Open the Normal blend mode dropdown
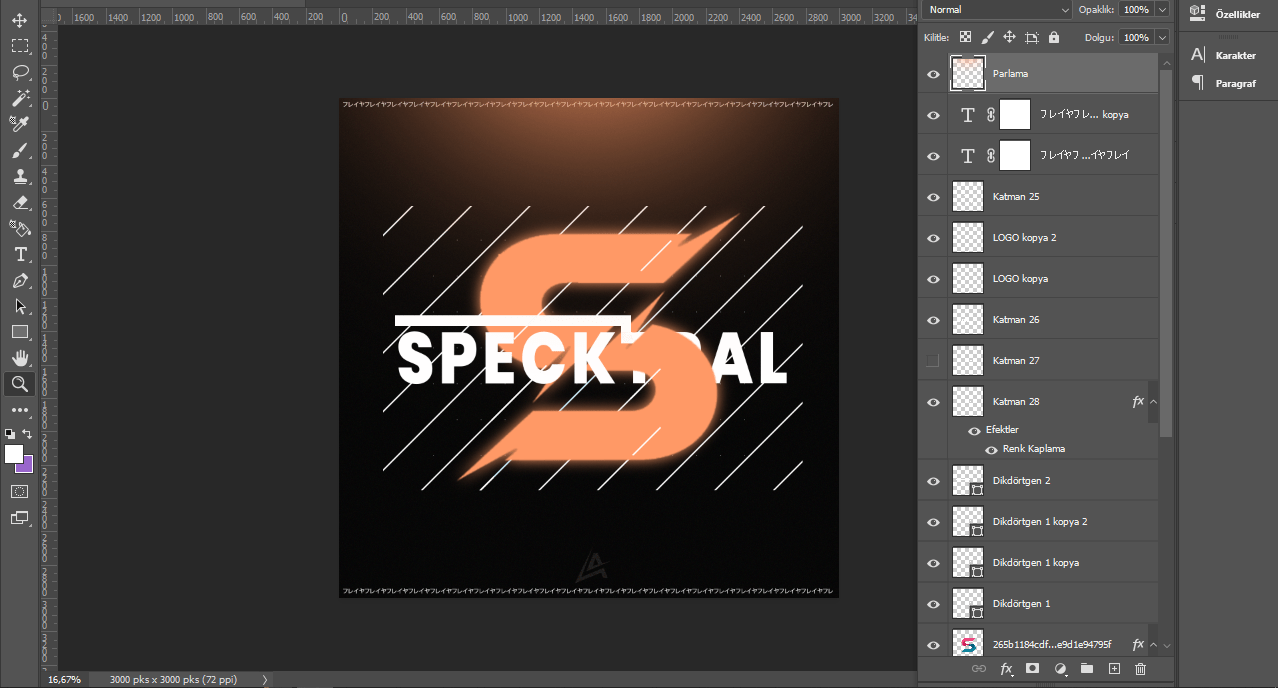Viewport: 1278px width, 688px height. pyautogui.click(x=997, y=9)
